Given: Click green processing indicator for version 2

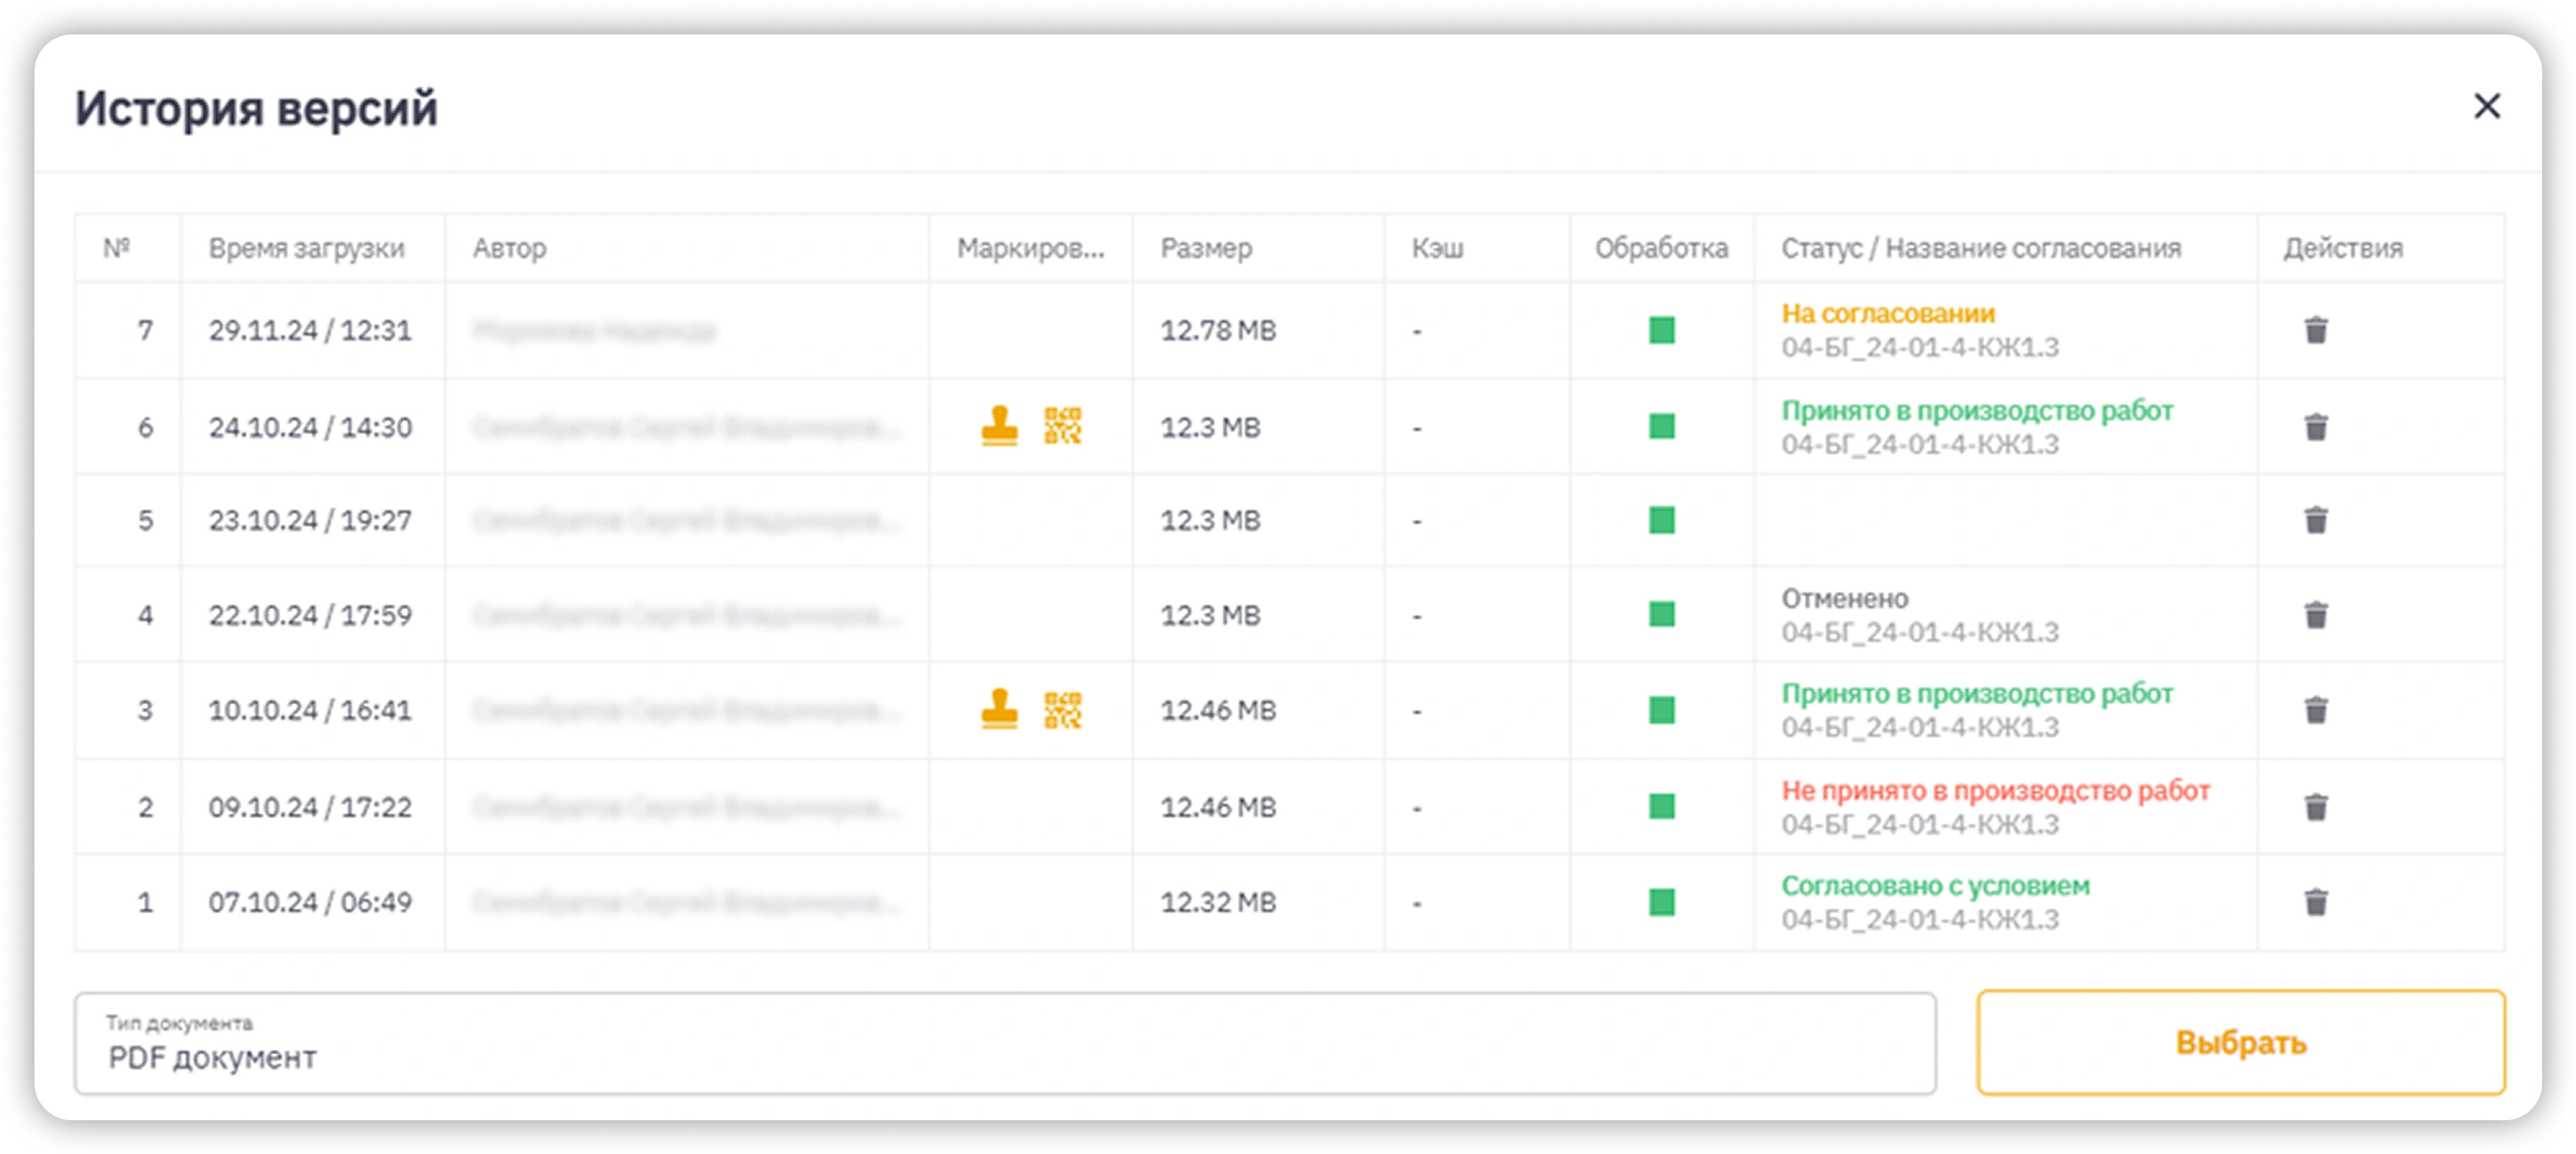Looking at the screenshot, I should [x=1661, y=806].
